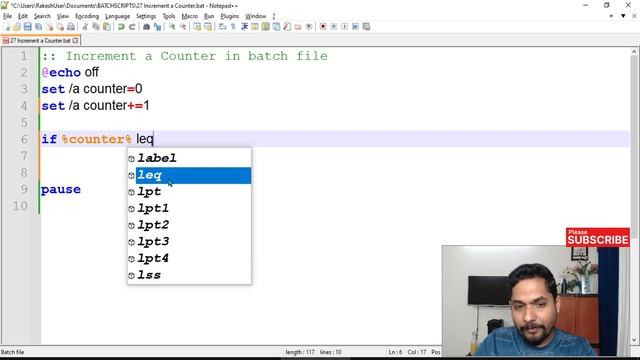Open the document list dropdown arrow
The height and width of the screenshot is (360, 640).
click(623, 16)
